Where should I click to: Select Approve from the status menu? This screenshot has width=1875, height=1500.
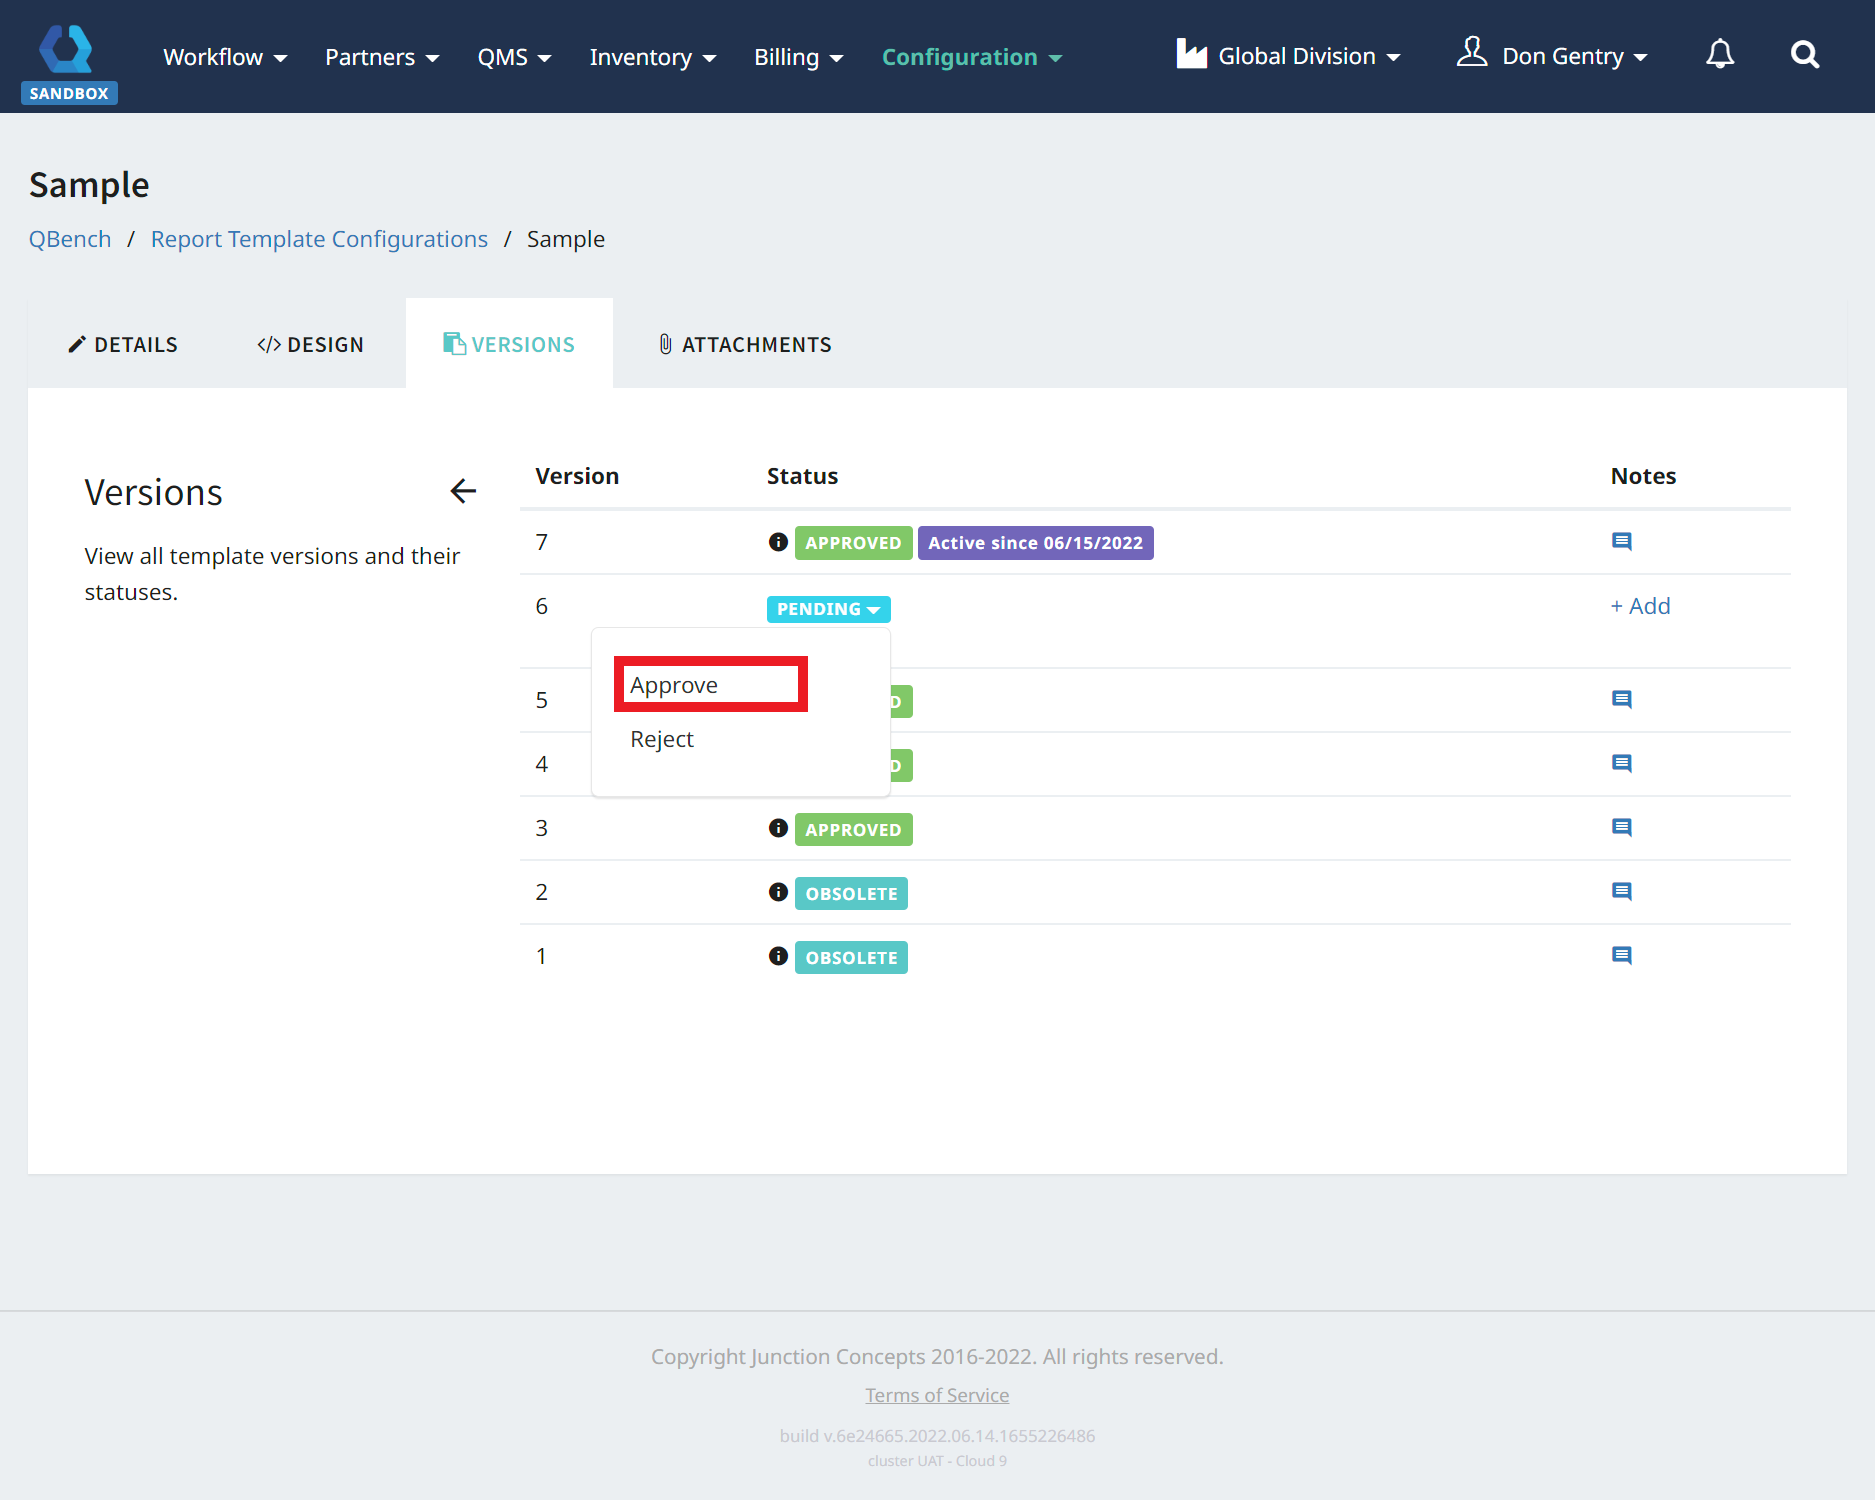point(674,685)
